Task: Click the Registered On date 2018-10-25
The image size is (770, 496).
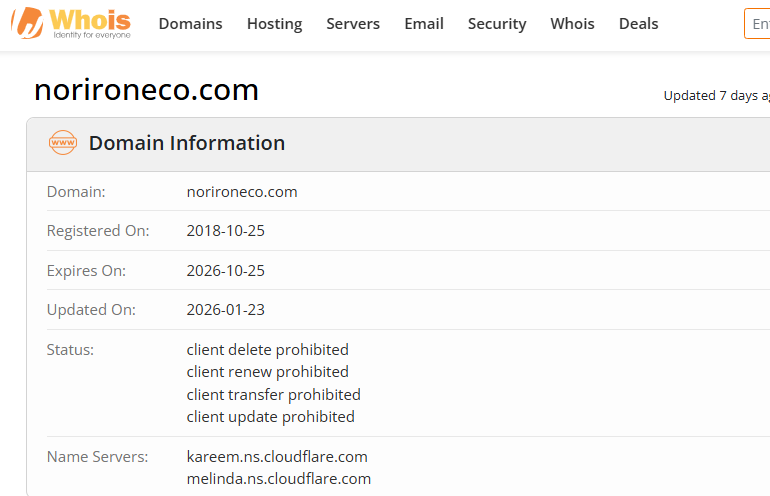Action: (x=226, y=231)
